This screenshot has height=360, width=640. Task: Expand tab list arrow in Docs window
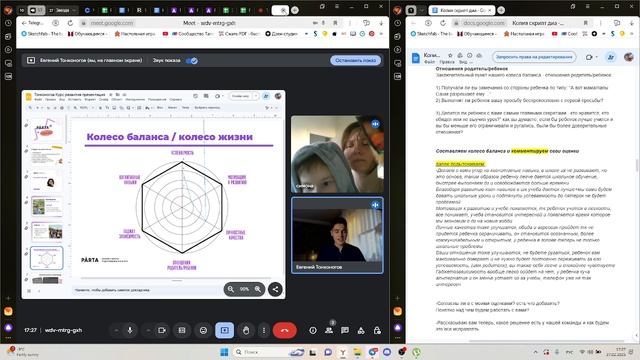click(x=422, y=10)
